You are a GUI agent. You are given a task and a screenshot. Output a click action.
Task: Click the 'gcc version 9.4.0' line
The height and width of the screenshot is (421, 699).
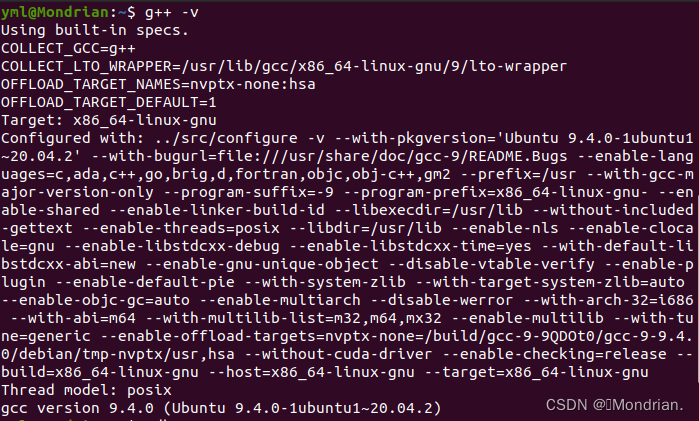221,408
